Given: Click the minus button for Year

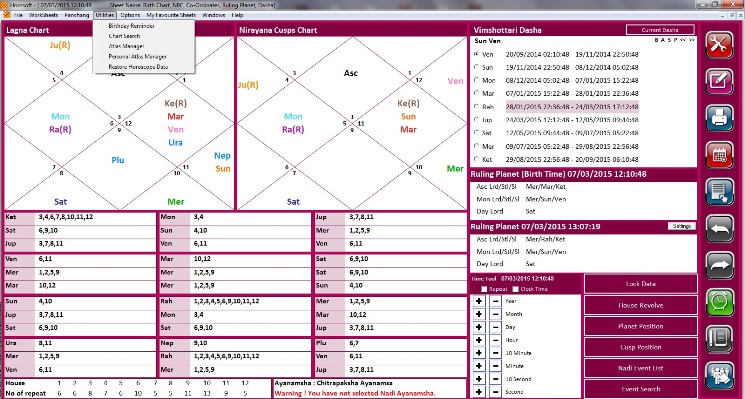Looking at the screenshot, I should [x=495, y=301].
